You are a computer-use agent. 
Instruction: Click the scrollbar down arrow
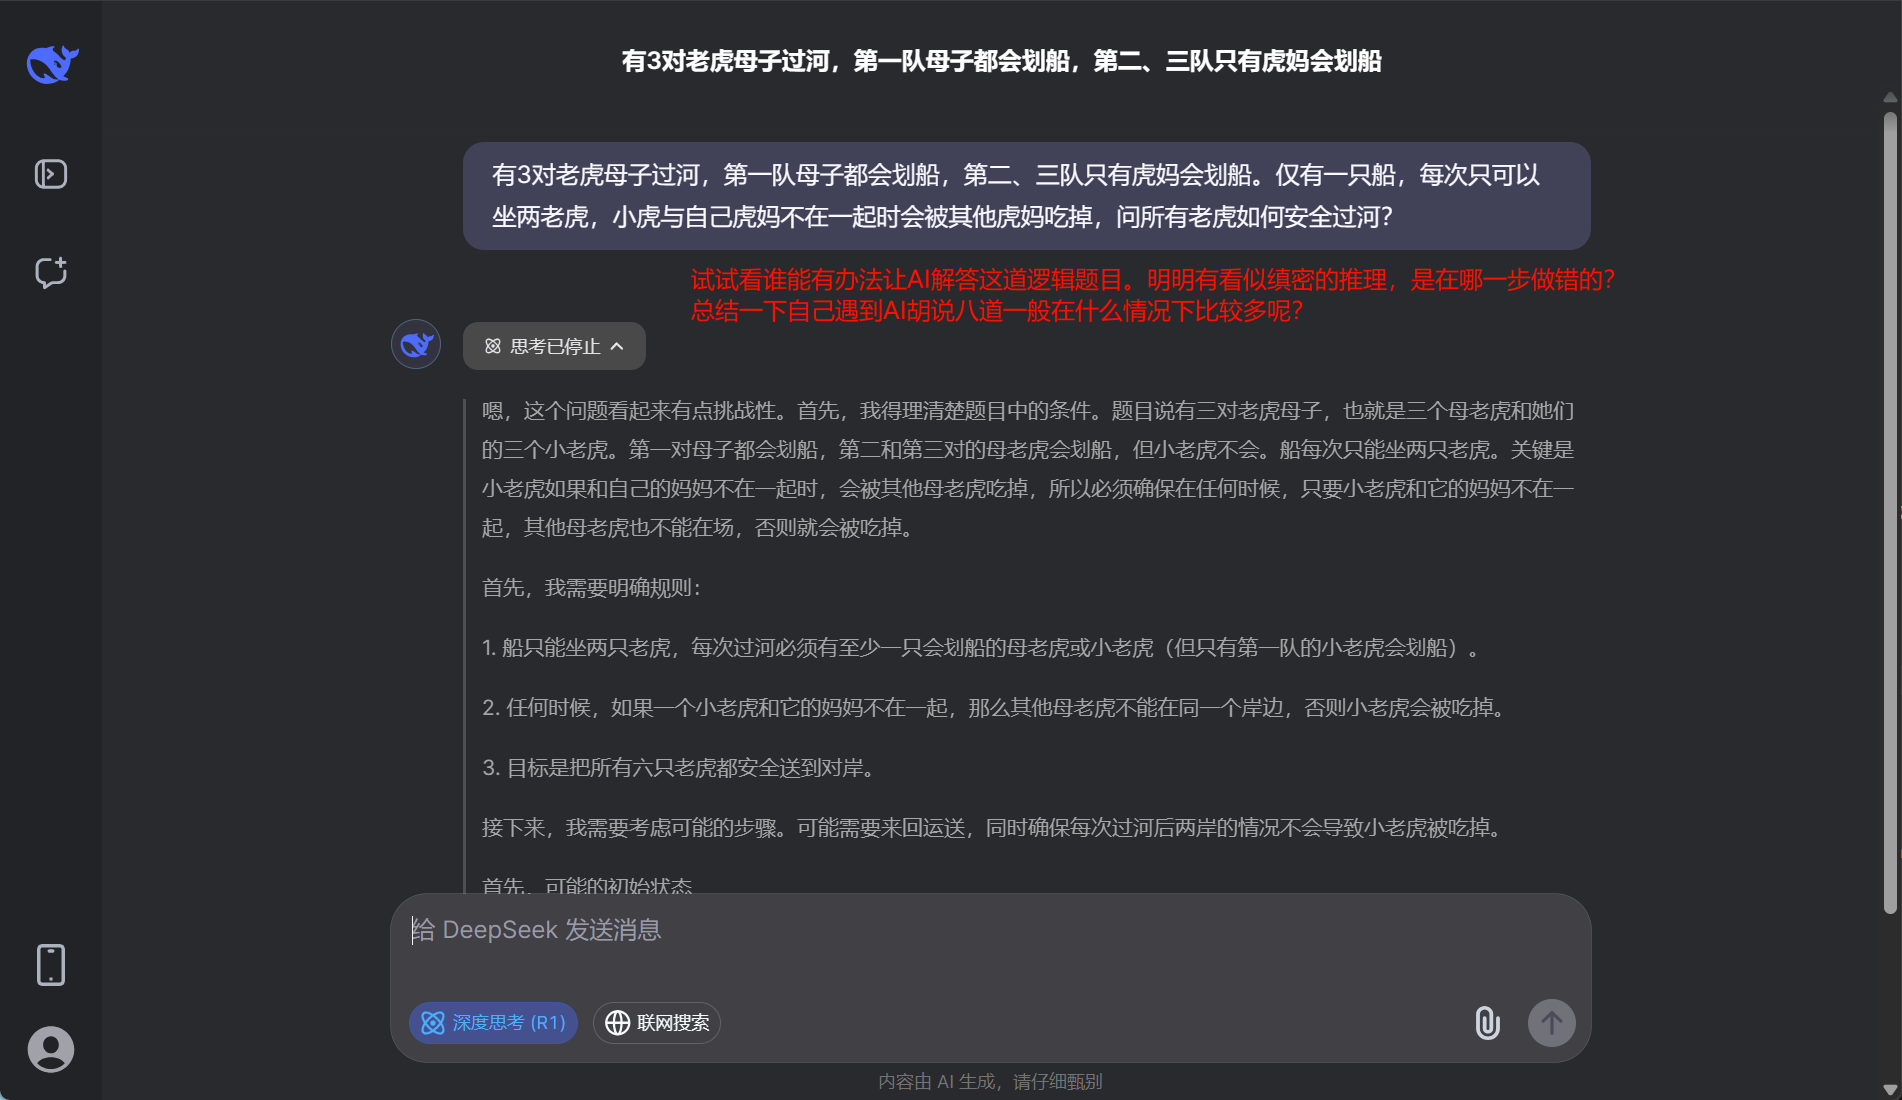pyautogui.click(x=1889, y=1089)
